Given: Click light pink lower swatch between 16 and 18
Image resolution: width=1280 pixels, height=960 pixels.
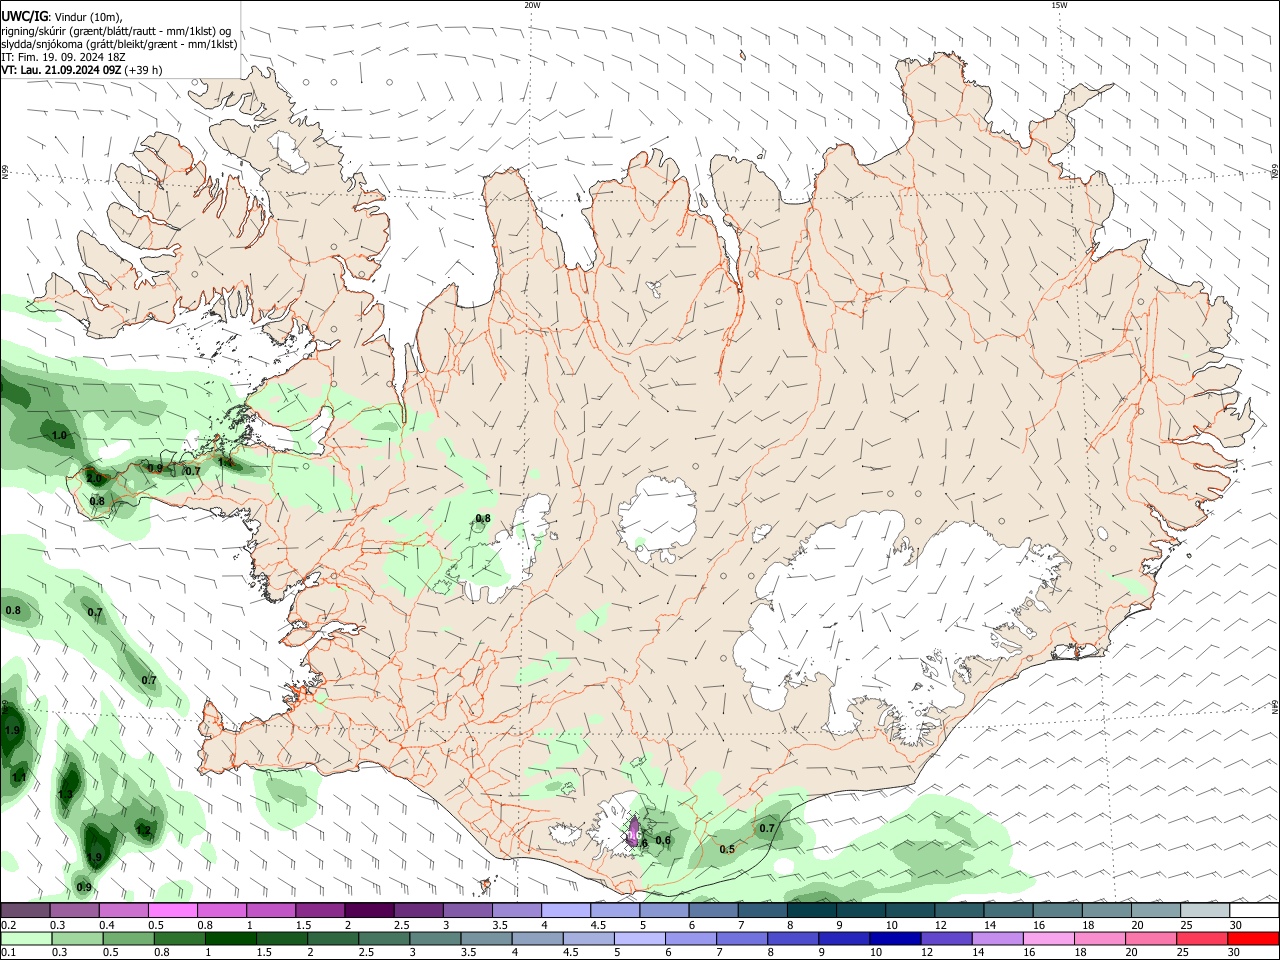Looking at the screenshot, I should (1048, 938).
